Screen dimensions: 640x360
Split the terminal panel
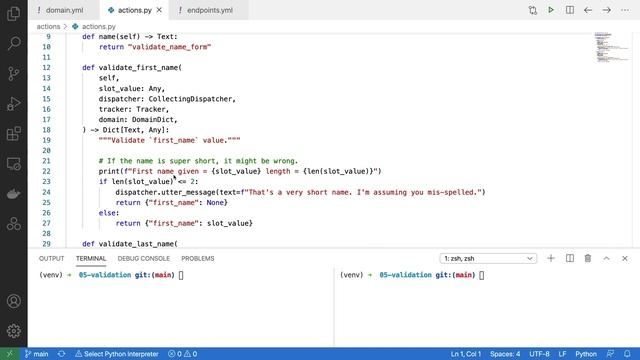click(570, 258)
